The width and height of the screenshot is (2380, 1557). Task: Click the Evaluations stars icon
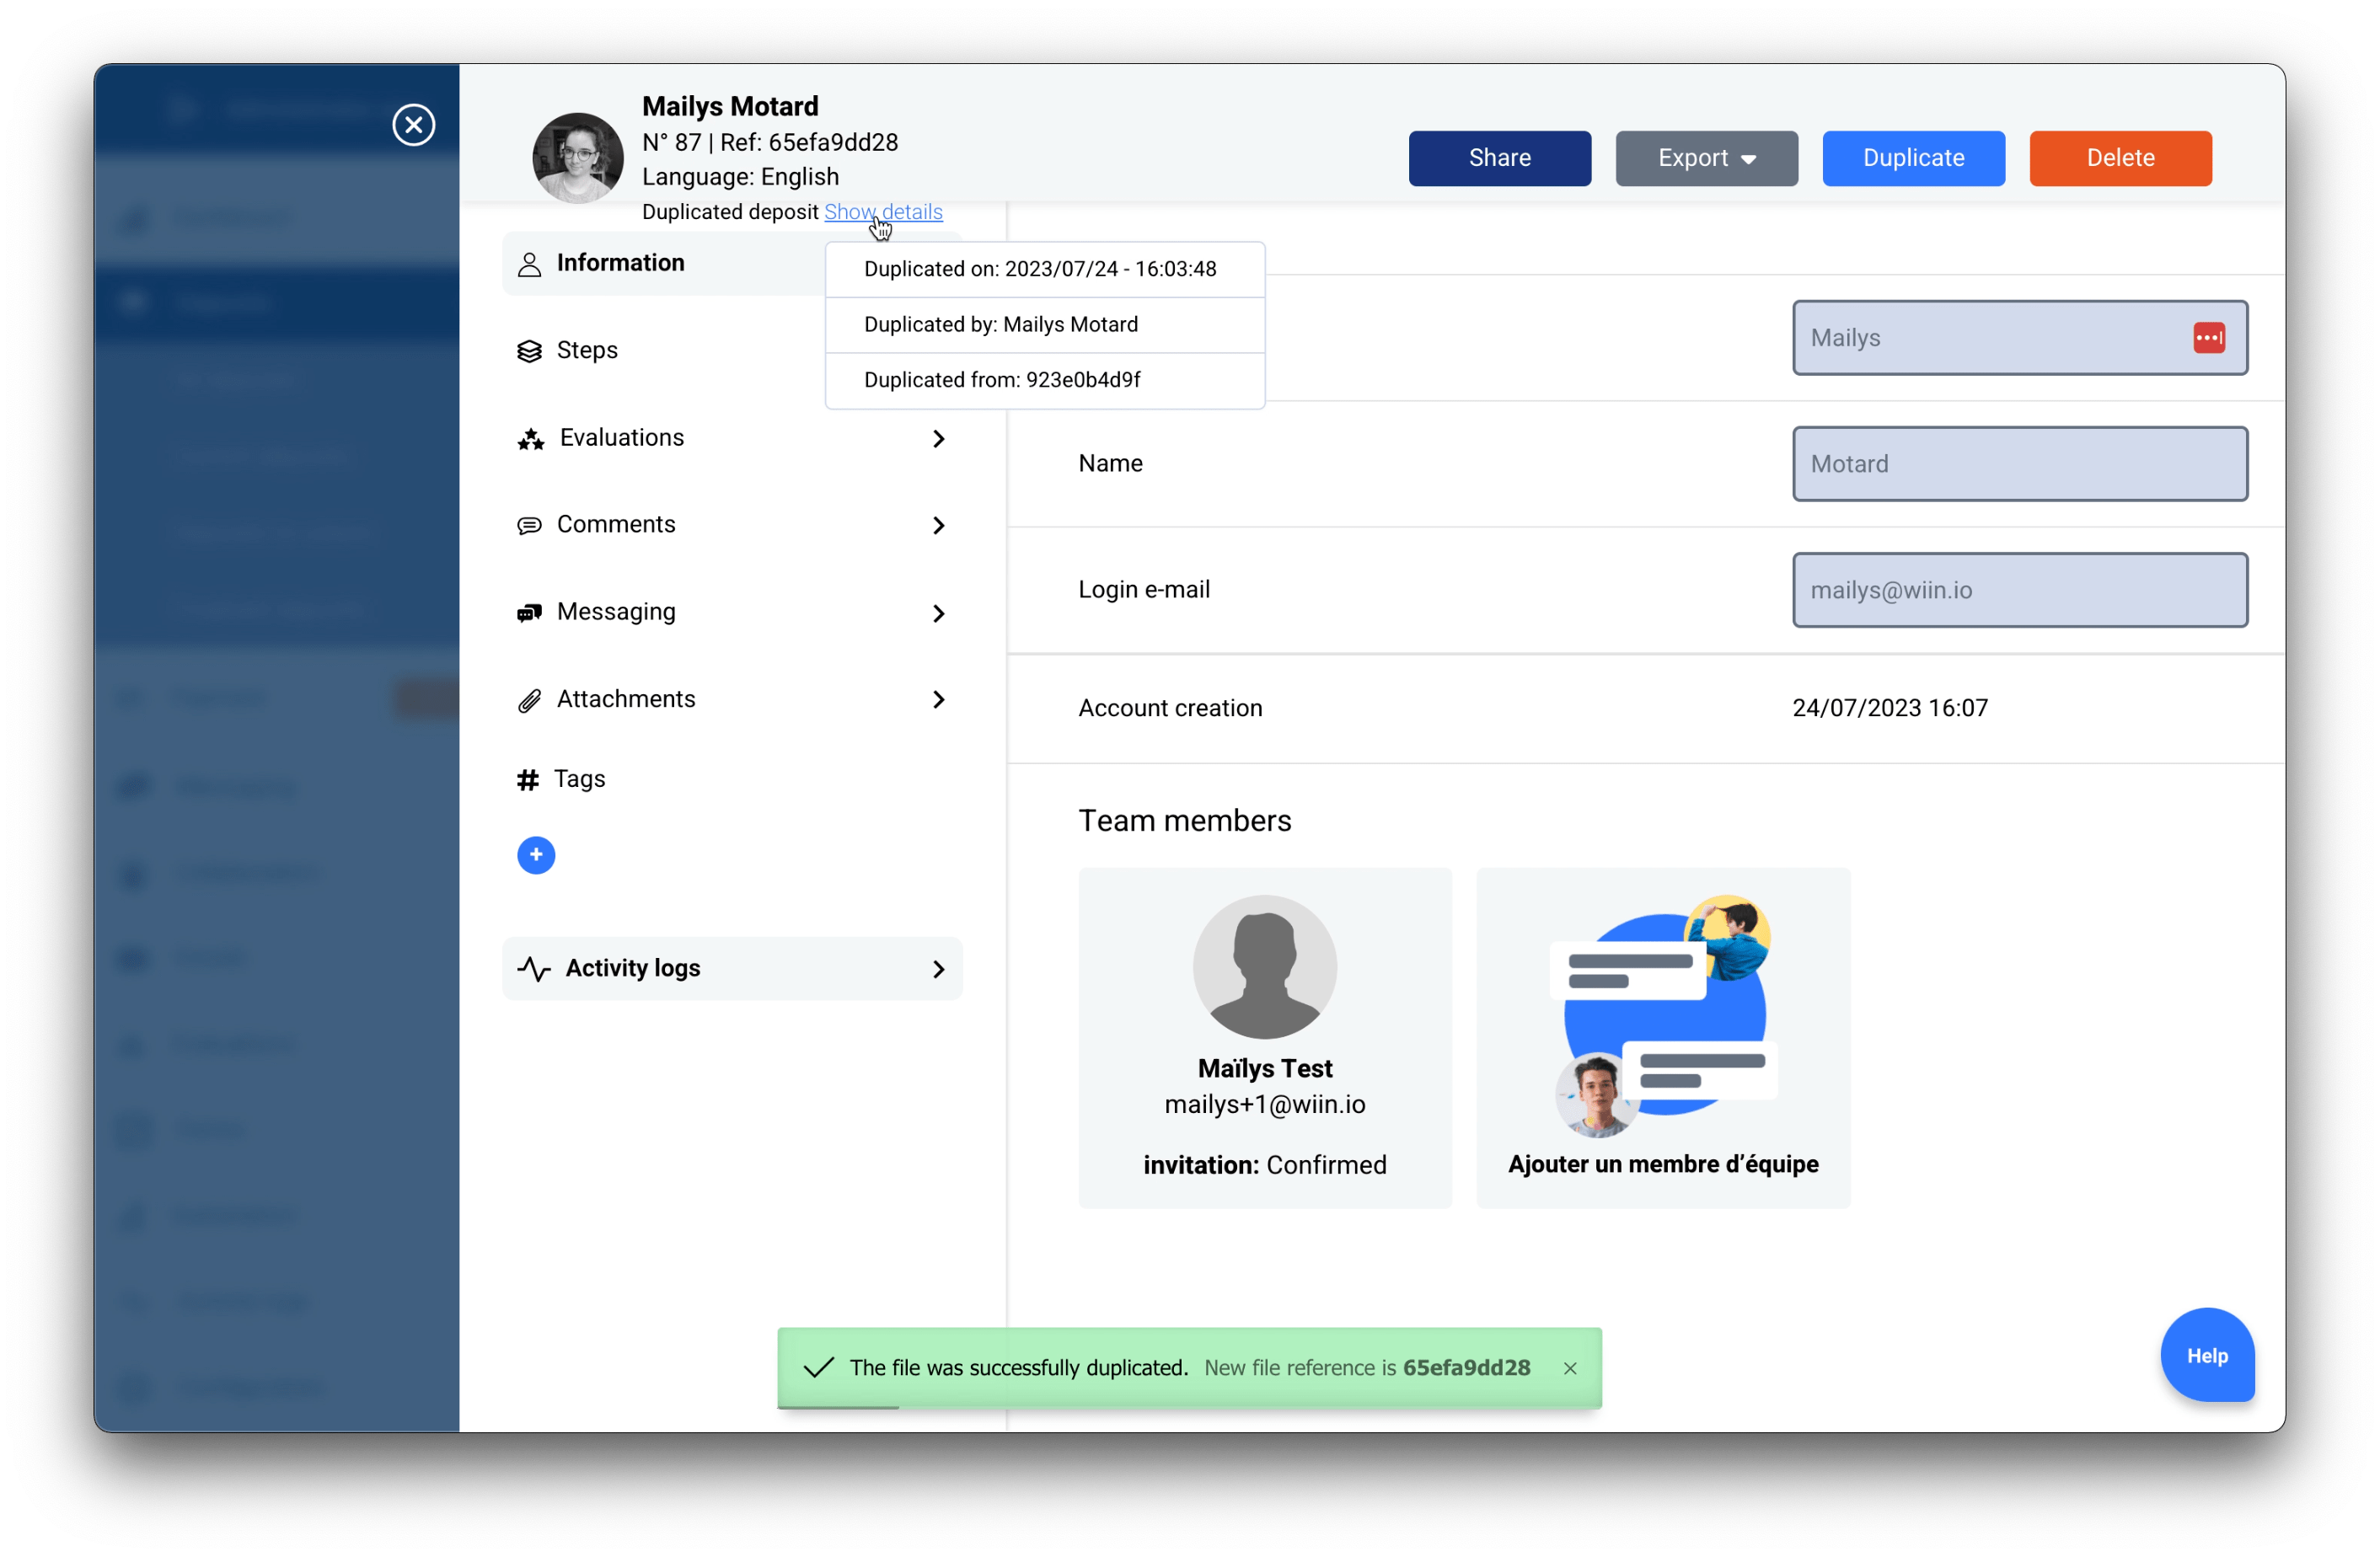point(530,438)
